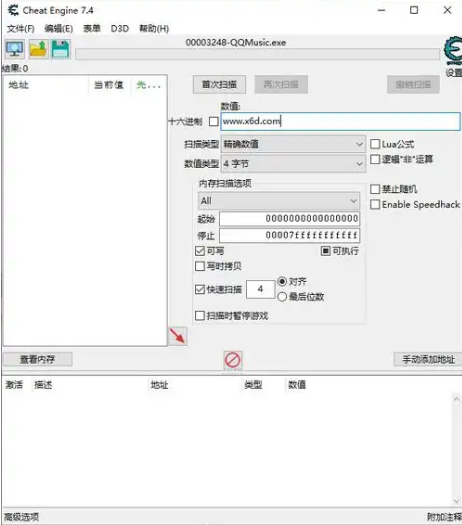Click the 数值 input field
The image size is (462, 525).
340,121
